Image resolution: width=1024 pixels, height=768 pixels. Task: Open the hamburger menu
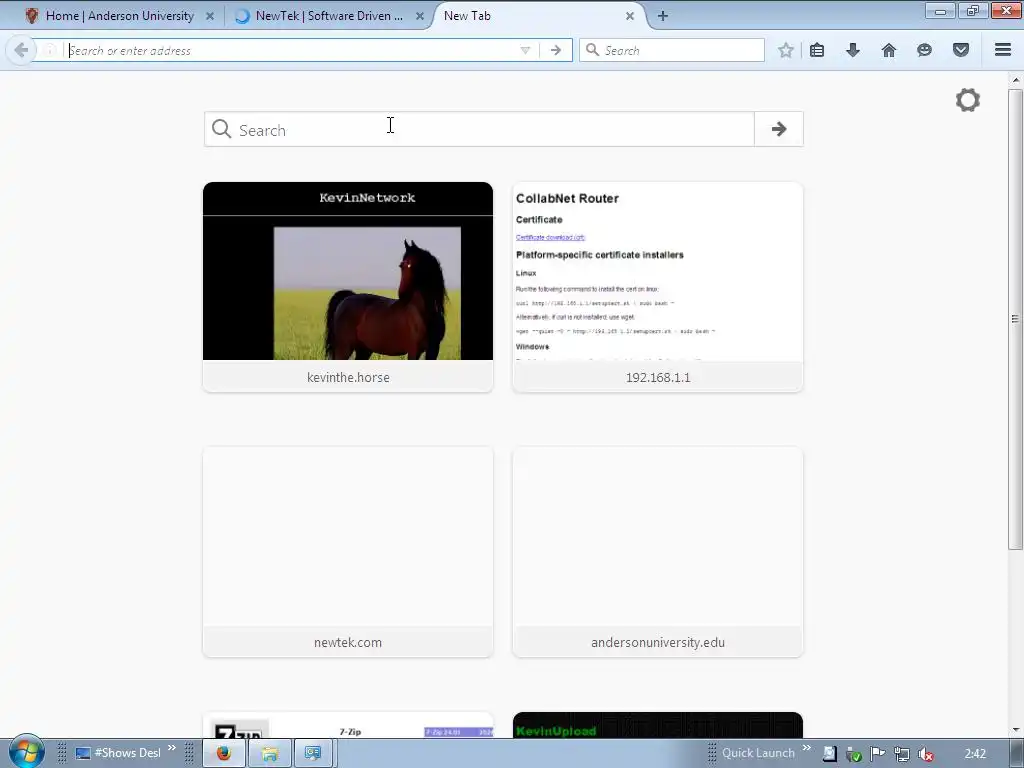coord(1003,50)
